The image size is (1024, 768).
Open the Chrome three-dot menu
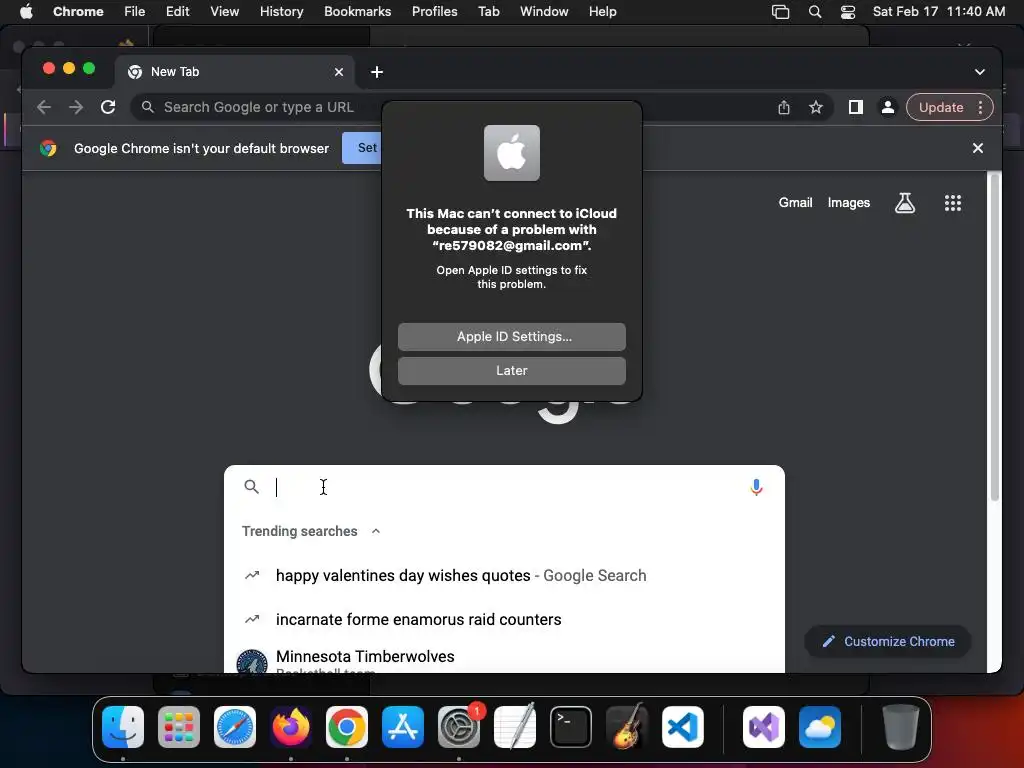click(x=980, y=107)
